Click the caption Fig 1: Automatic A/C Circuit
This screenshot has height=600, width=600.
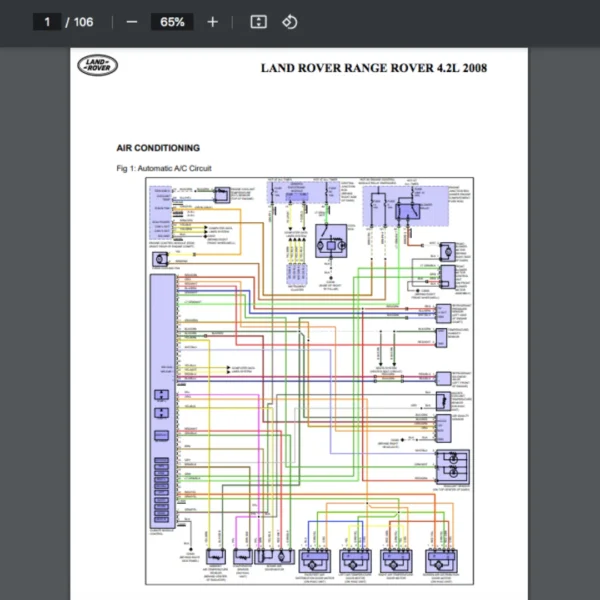click(164, 168)
